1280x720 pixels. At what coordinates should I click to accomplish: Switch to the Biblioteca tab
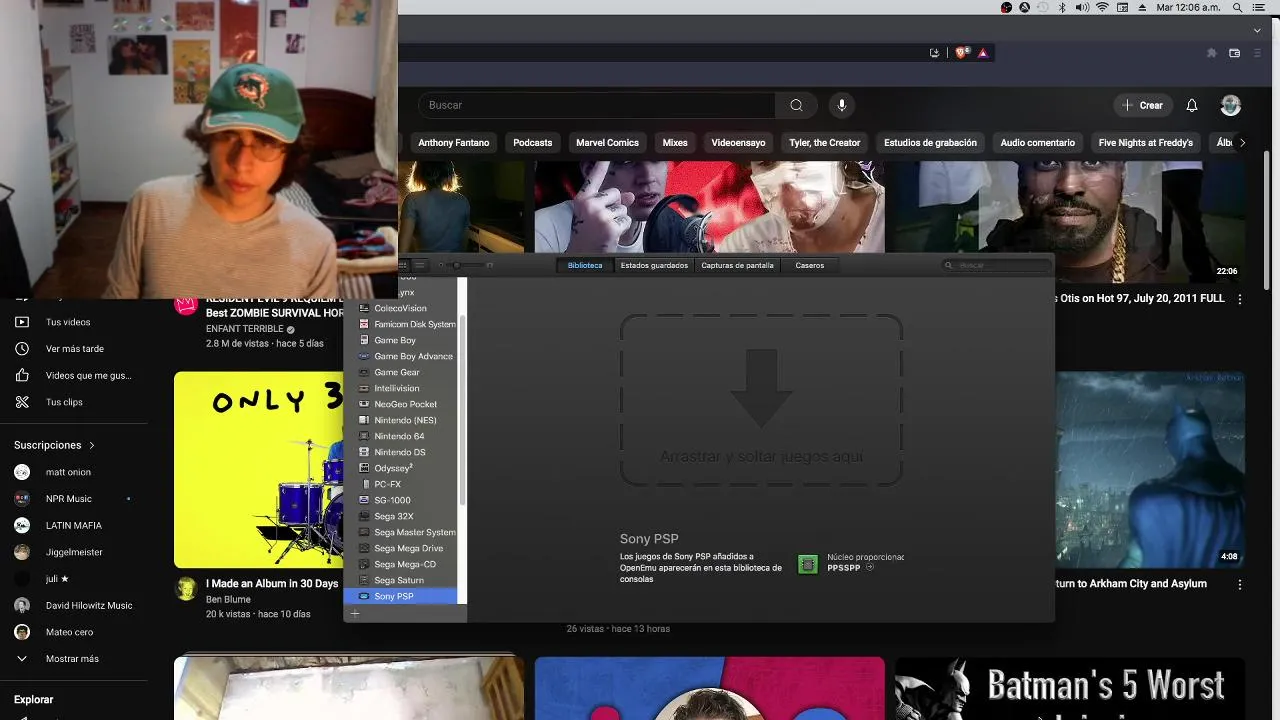(x=585, y=265)
